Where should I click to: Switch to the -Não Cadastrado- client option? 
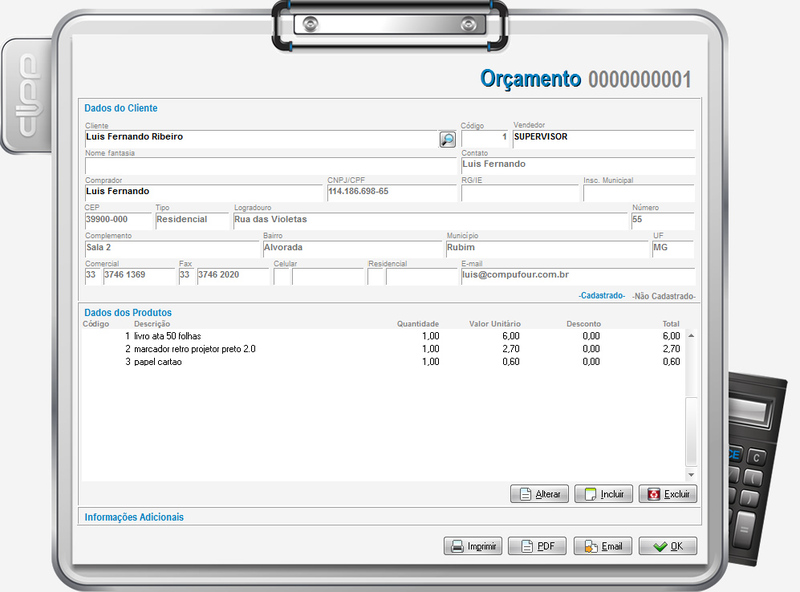(664, 296)
